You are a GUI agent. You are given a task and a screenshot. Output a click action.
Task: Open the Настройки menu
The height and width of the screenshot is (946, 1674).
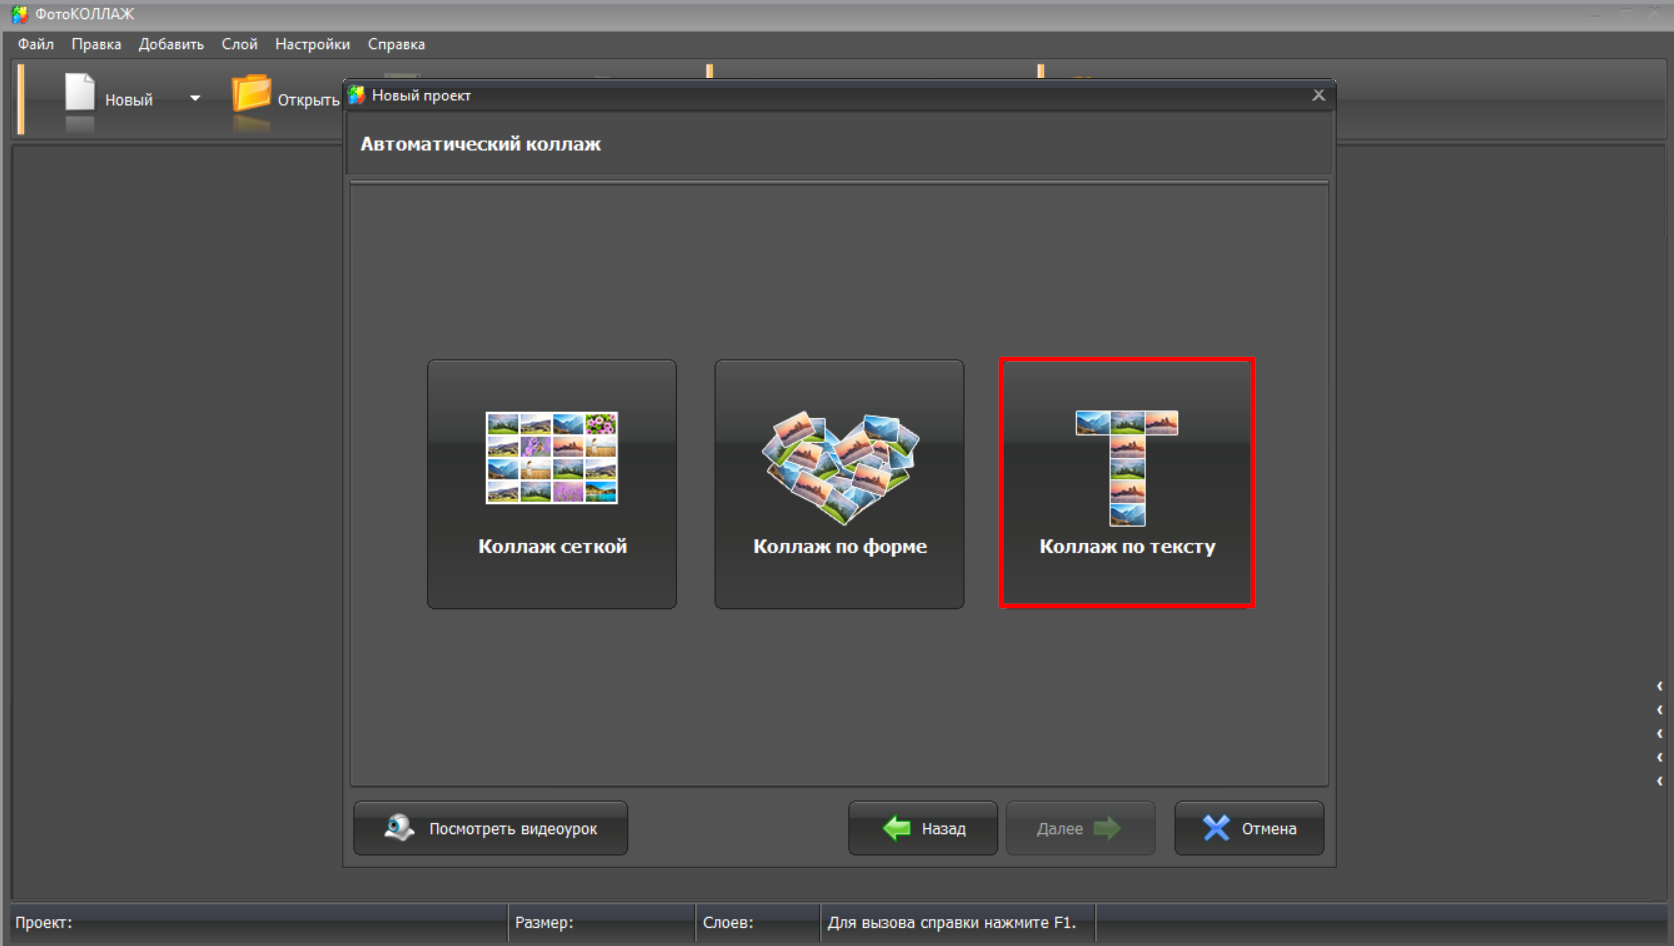tap(312, 44)
